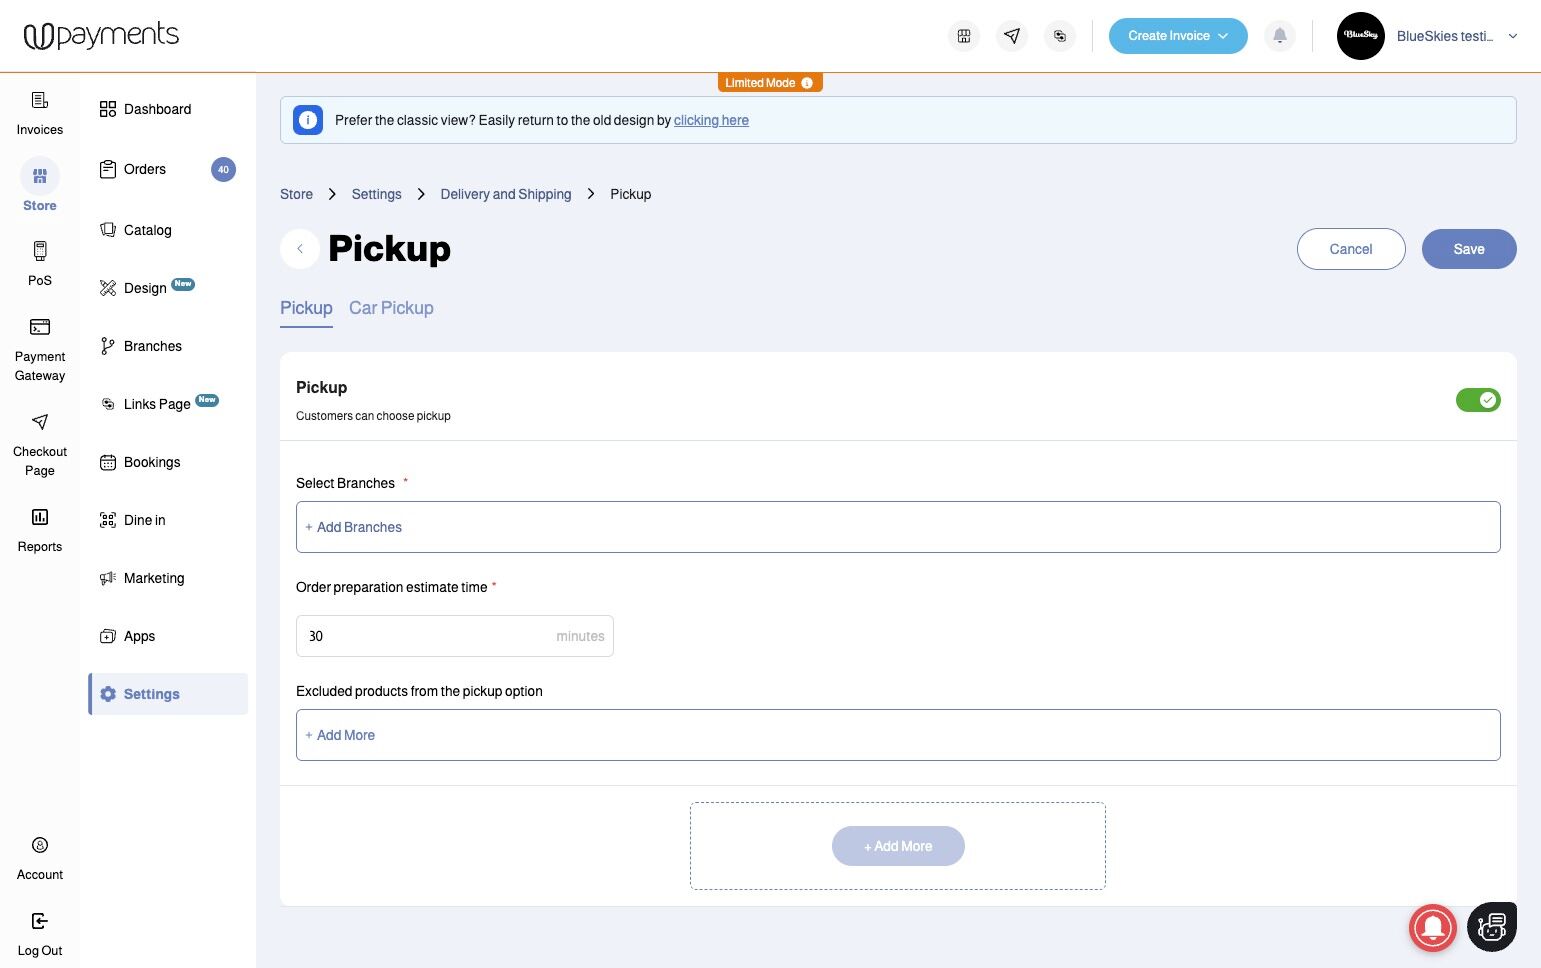
Task: Click the preparation time minutes field
Action: click(428, 636)
